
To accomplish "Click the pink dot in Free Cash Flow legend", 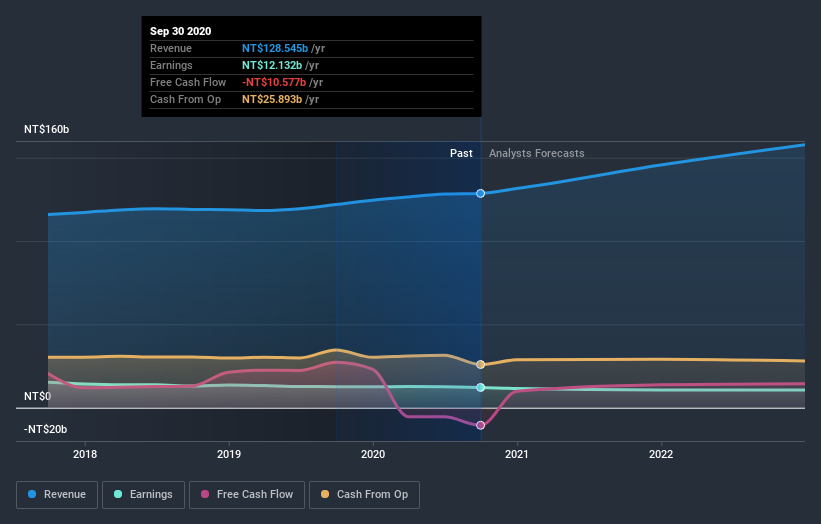I will (205, 494).
